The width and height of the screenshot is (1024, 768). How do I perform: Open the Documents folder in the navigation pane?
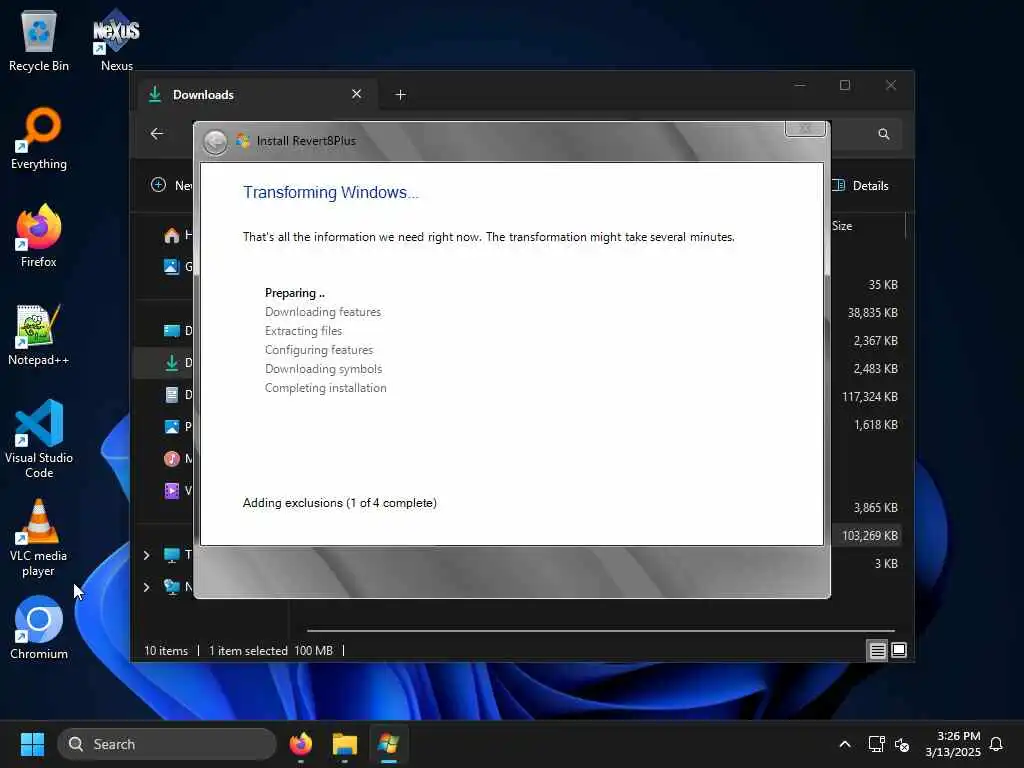pos(177,394)
